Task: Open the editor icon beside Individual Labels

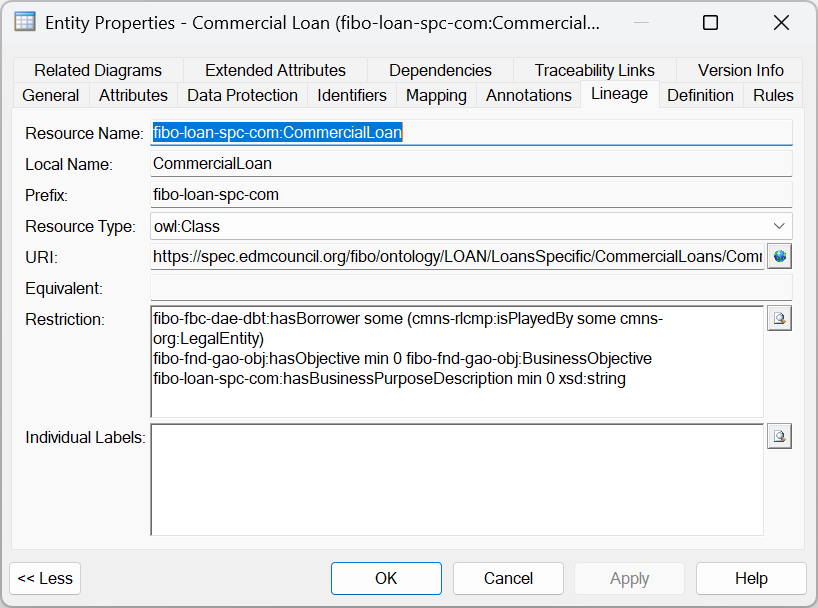Action: pos(779,436)
